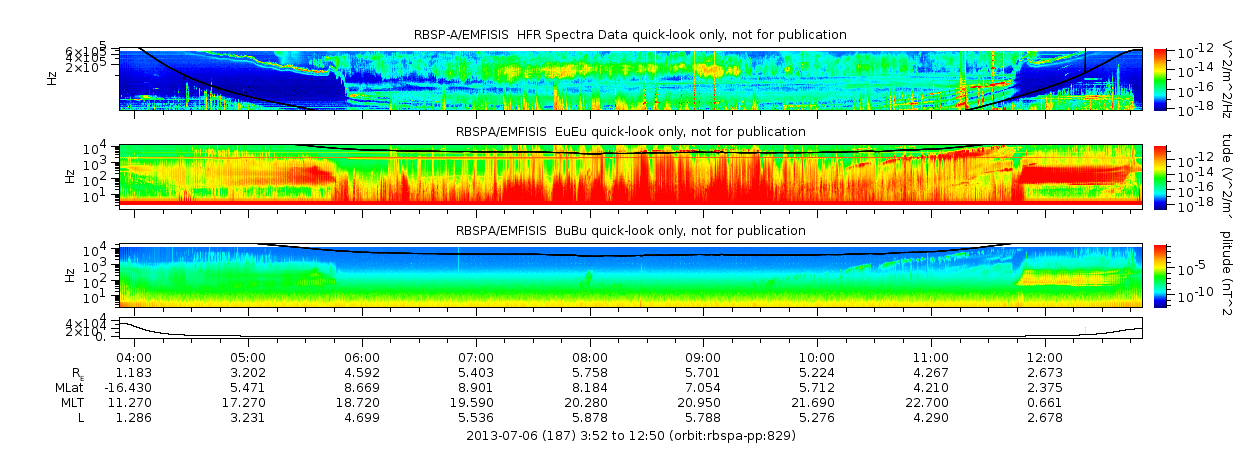
Task: Click the date and orbit caption text
Action: (x=631, y=436)
